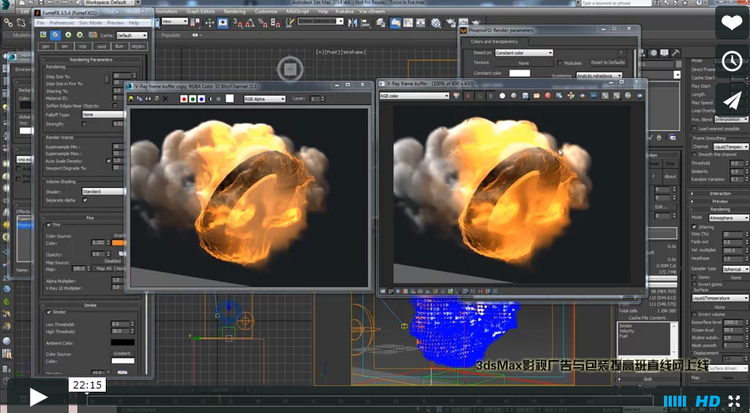Click the red clear image icon in V-Ray frame buffer

[548, 96]
